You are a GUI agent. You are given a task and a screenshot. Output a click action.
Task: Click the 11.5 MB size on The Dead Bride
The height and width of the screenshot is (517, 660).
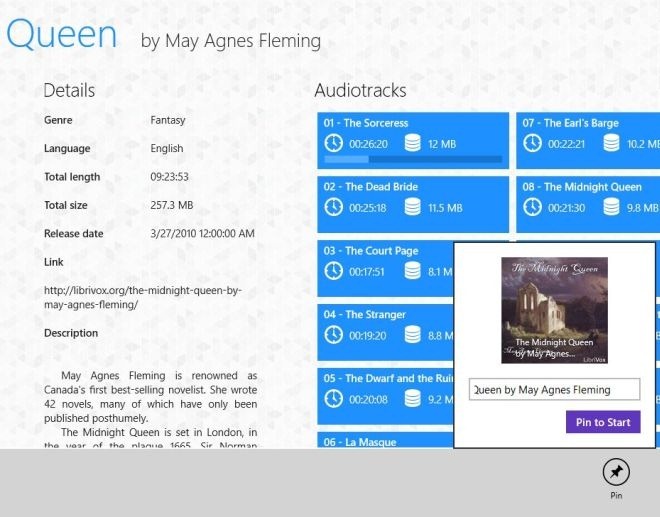coord(445,208)
